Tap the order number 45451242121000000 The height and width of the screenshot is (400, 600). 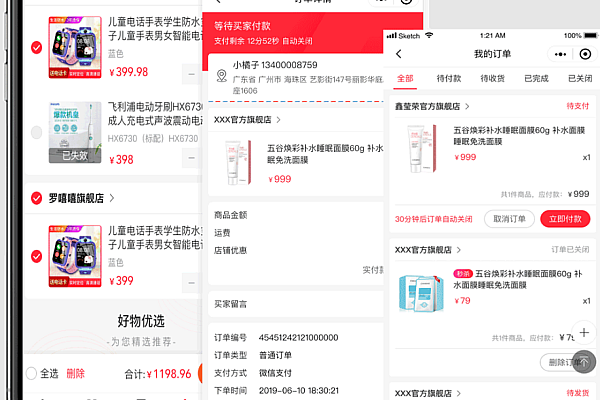tap(298, 338)
